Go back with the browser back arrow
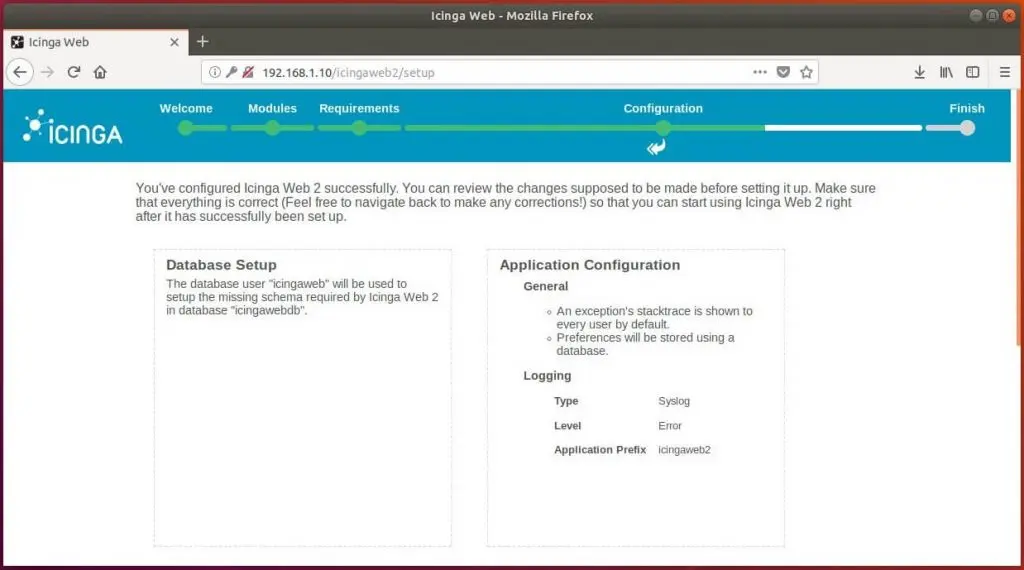 [x=20, y=72]
